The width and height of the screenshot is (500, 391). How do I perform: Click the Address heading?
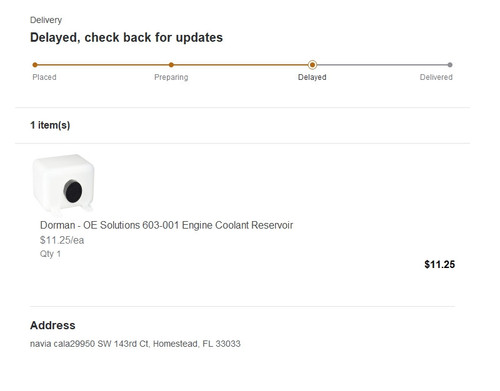pos(53,325)
